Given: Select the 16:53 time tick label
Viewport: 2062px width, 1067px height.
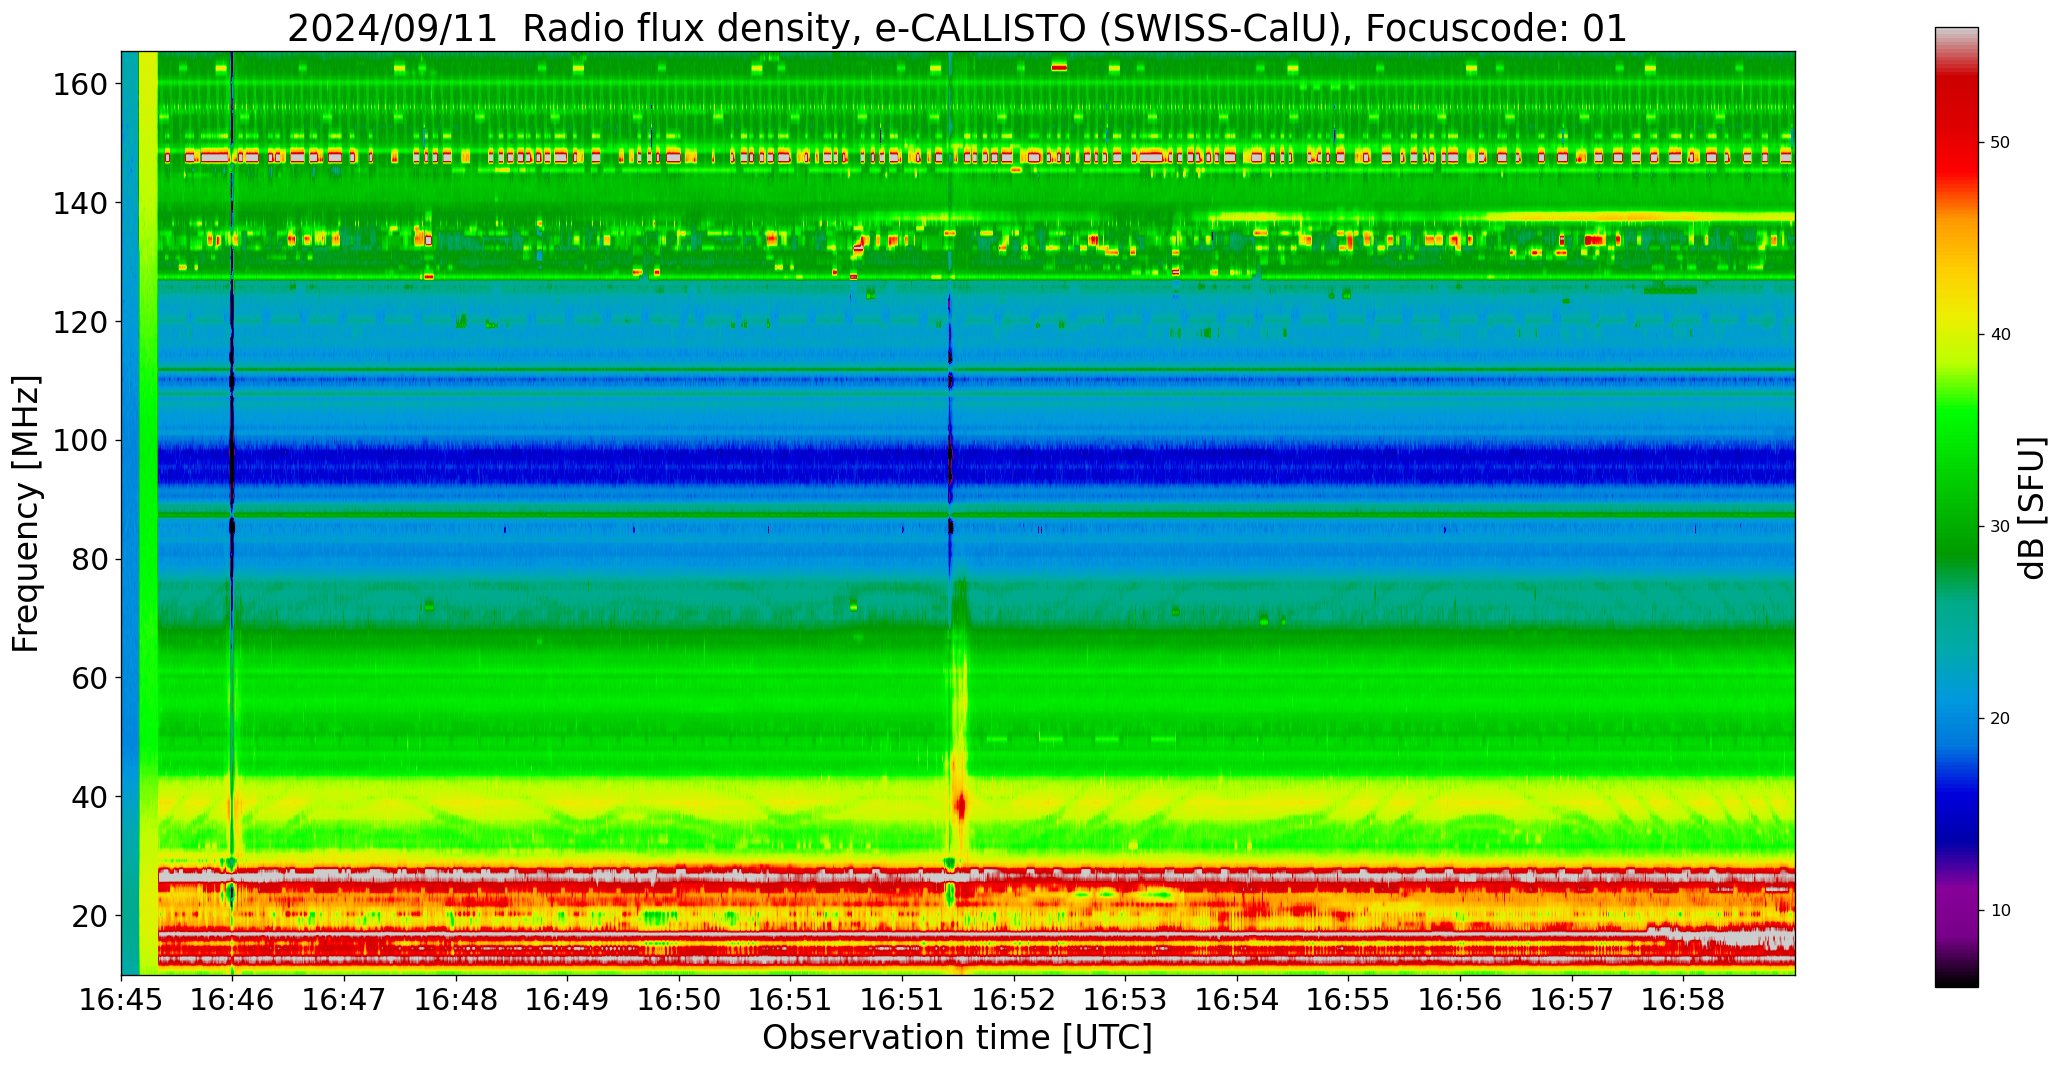Looking at the screenshot, I should [x=1125, y=999].
